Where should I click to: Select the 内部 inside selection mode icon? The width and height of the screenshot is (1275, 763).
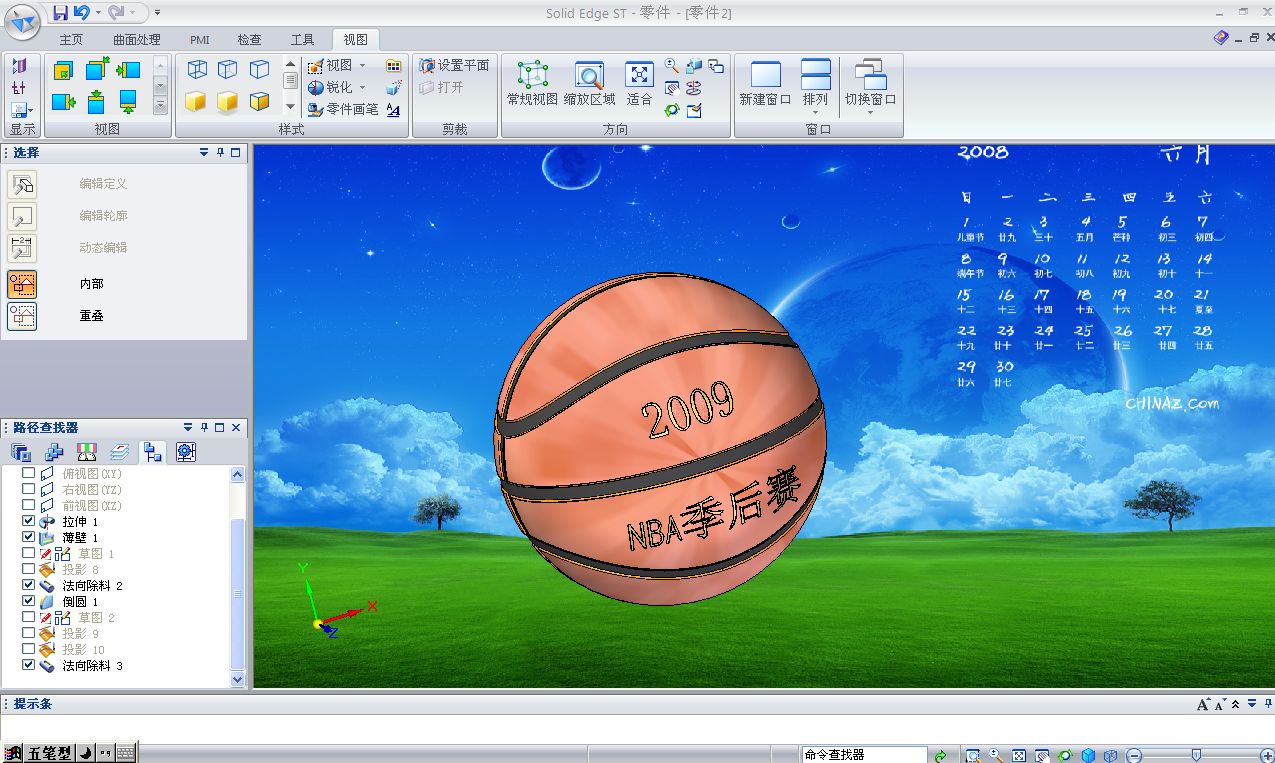pos(22,284)
